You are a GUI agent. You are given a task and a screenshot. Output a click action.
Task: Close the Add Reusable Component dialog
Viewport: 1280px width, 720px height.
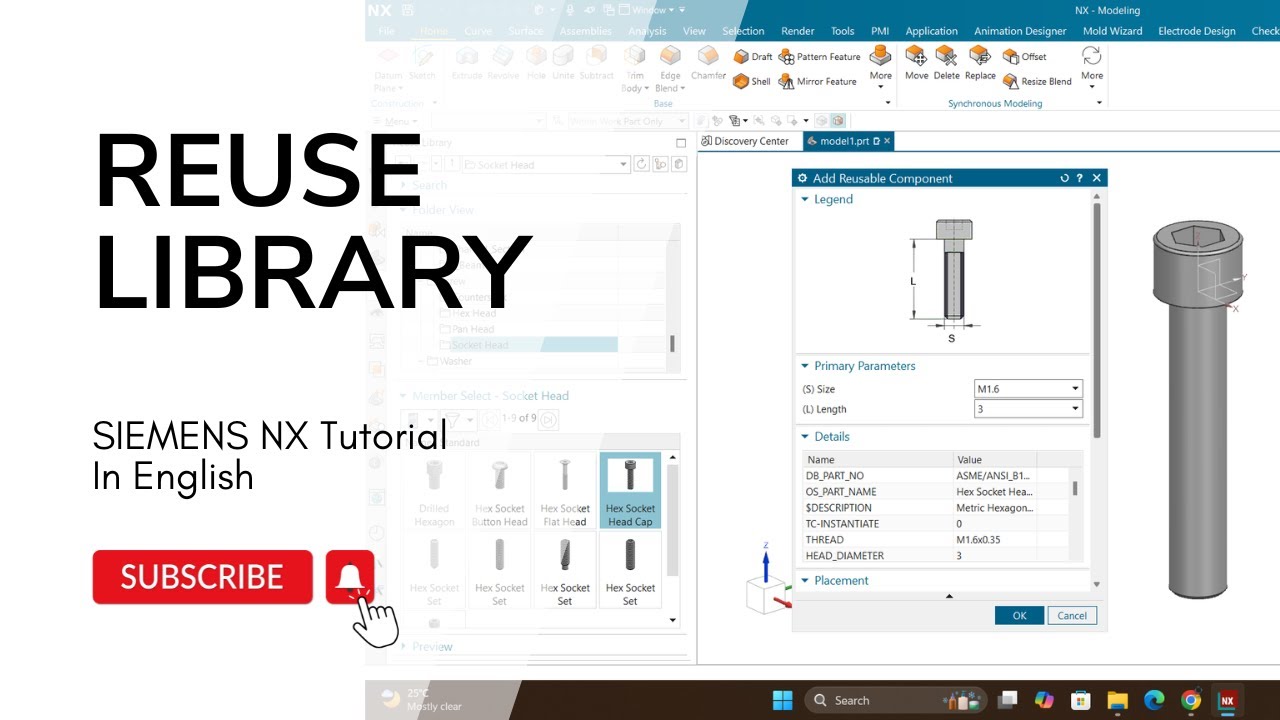[1096, 178]
